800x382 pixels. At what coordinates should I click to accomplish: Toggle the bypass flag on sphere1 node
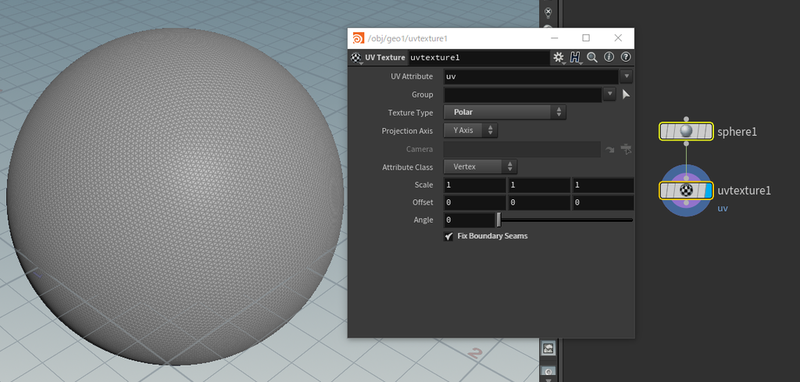664,132
